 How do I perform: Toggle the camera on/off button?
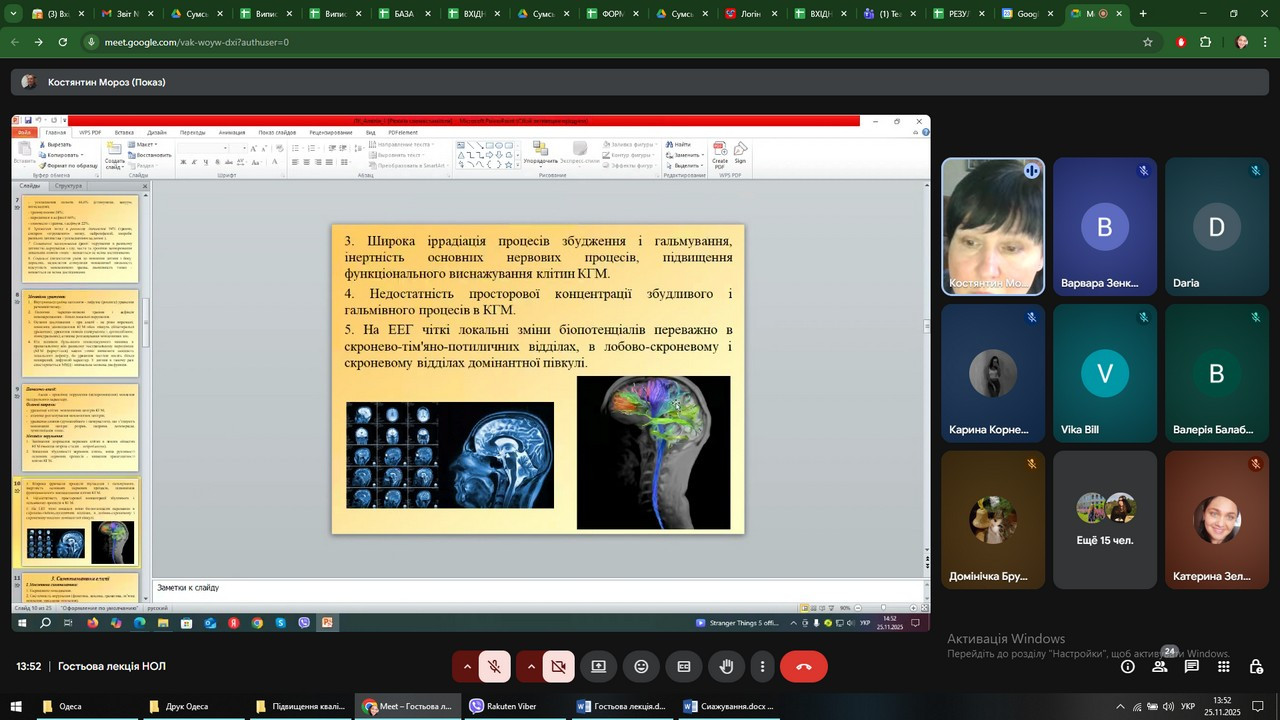[558, 666]
